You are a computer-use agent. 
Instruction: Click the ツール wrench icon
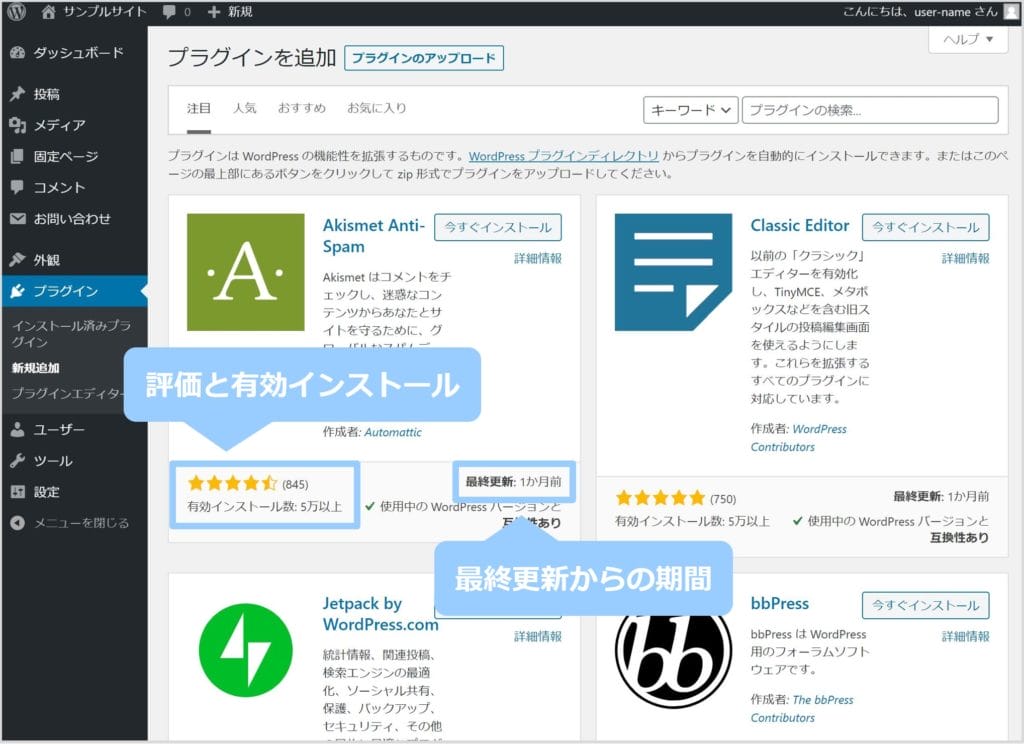point(18,461)
